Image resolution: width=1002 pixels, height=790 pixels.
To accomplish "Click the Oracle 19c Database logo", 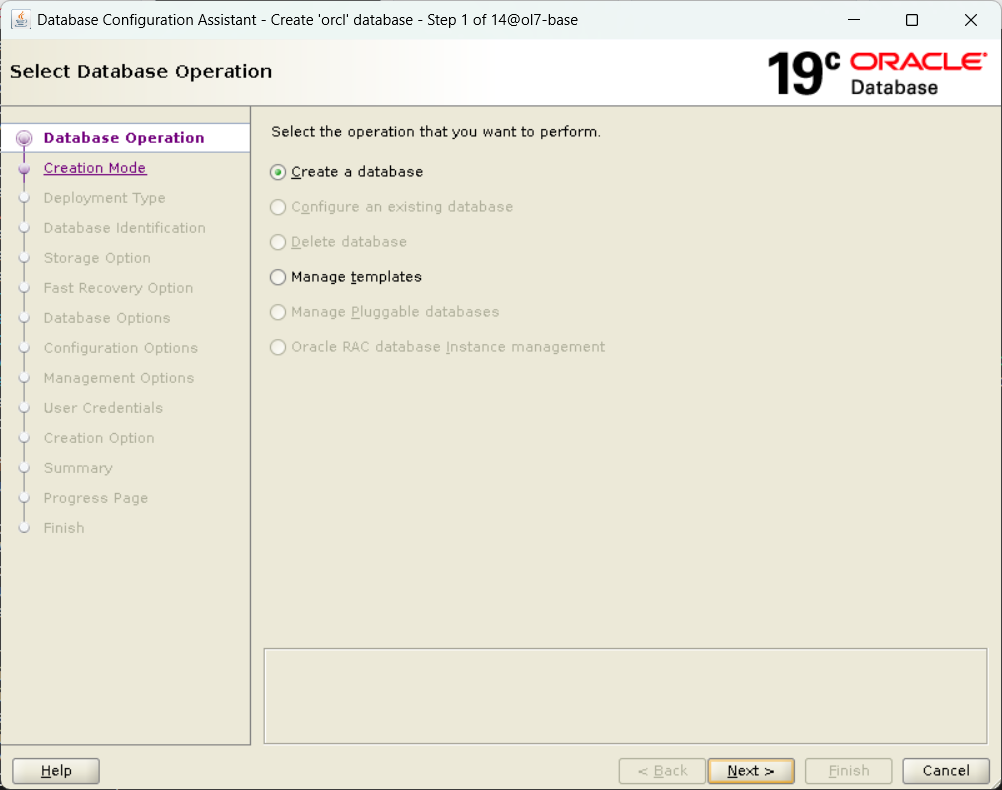I will (877, 74).
